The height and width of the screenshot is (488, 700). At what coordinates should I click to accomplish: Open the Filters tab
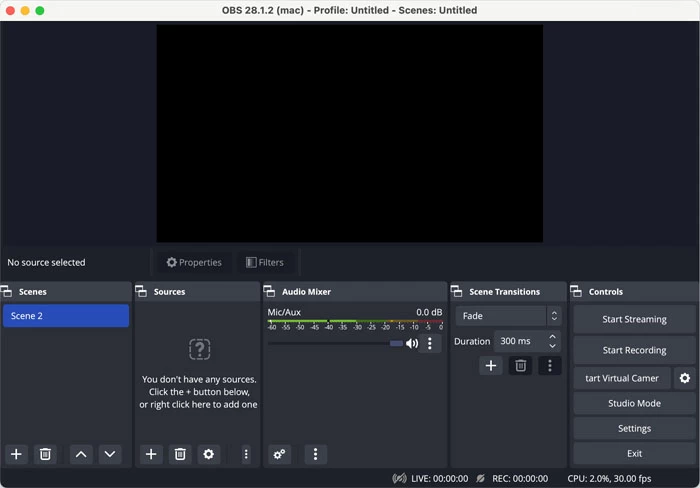pyautogui.click(x=265, y=262)
